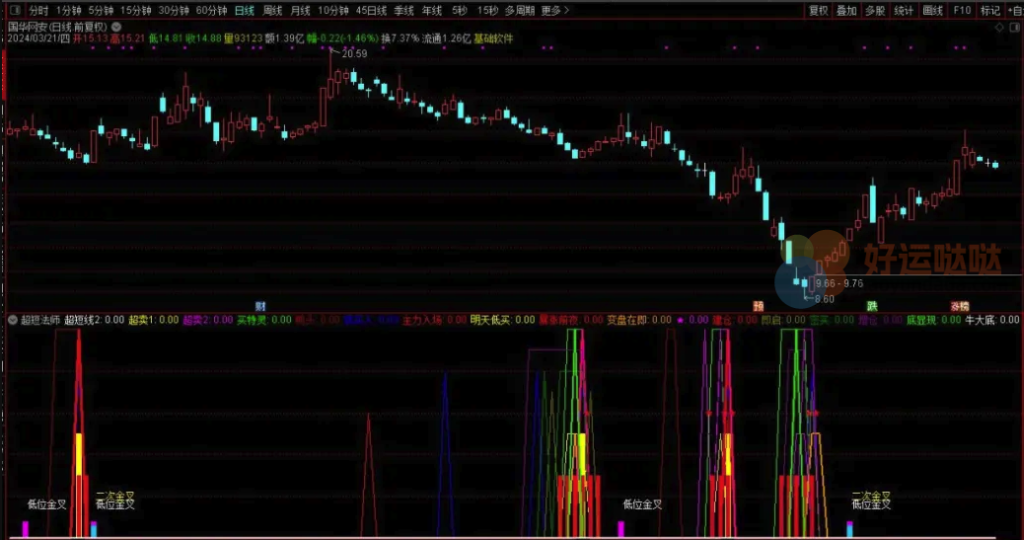
Task: Click the 买特灵 indicator label
Action: tap(264, 320)
